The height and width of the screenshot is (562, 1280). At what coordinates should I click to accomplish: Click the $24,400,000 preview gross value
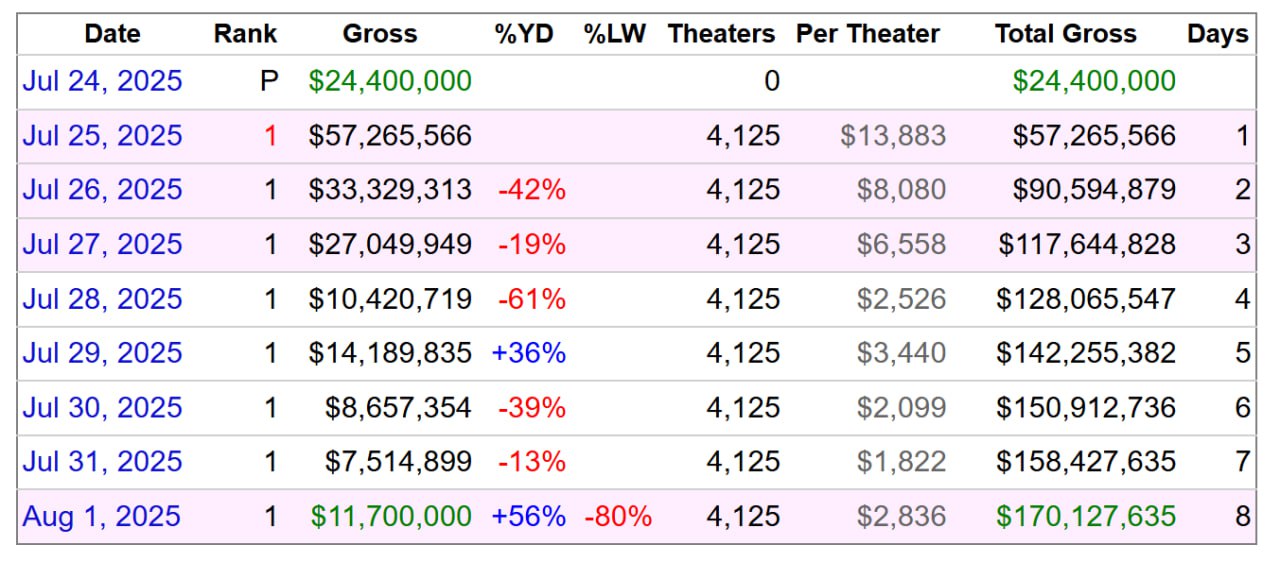coord(390,81)
